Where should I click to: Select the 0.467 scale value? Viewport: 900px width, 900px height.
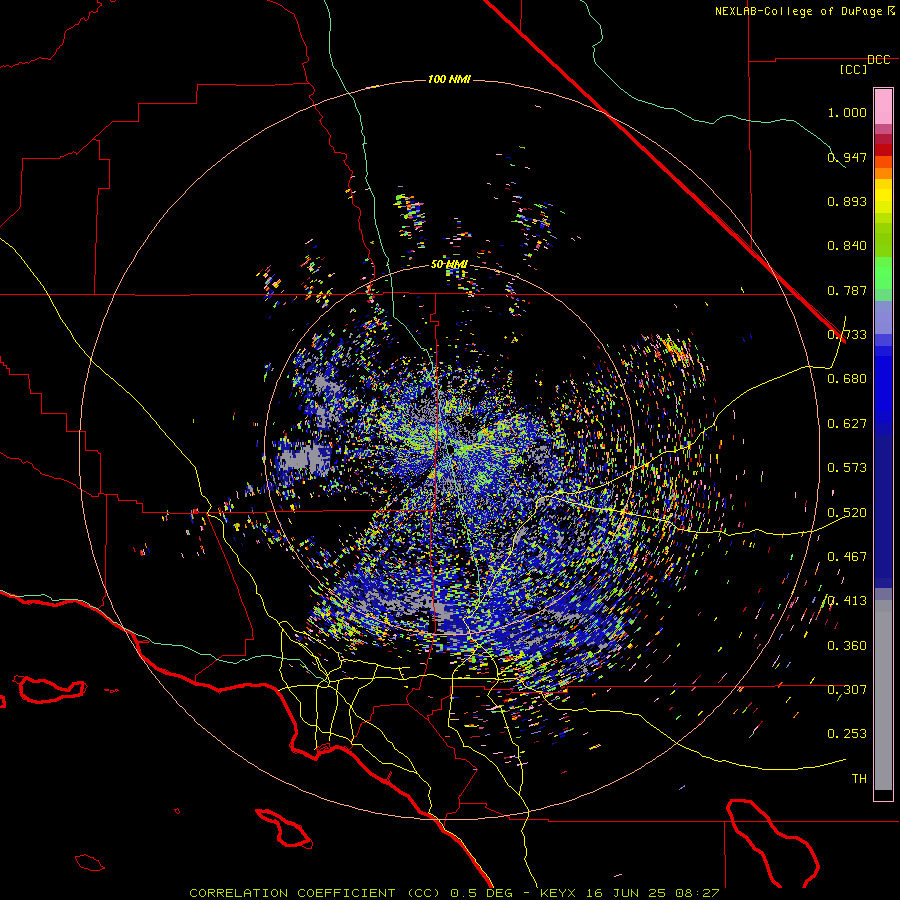(847, 557)
